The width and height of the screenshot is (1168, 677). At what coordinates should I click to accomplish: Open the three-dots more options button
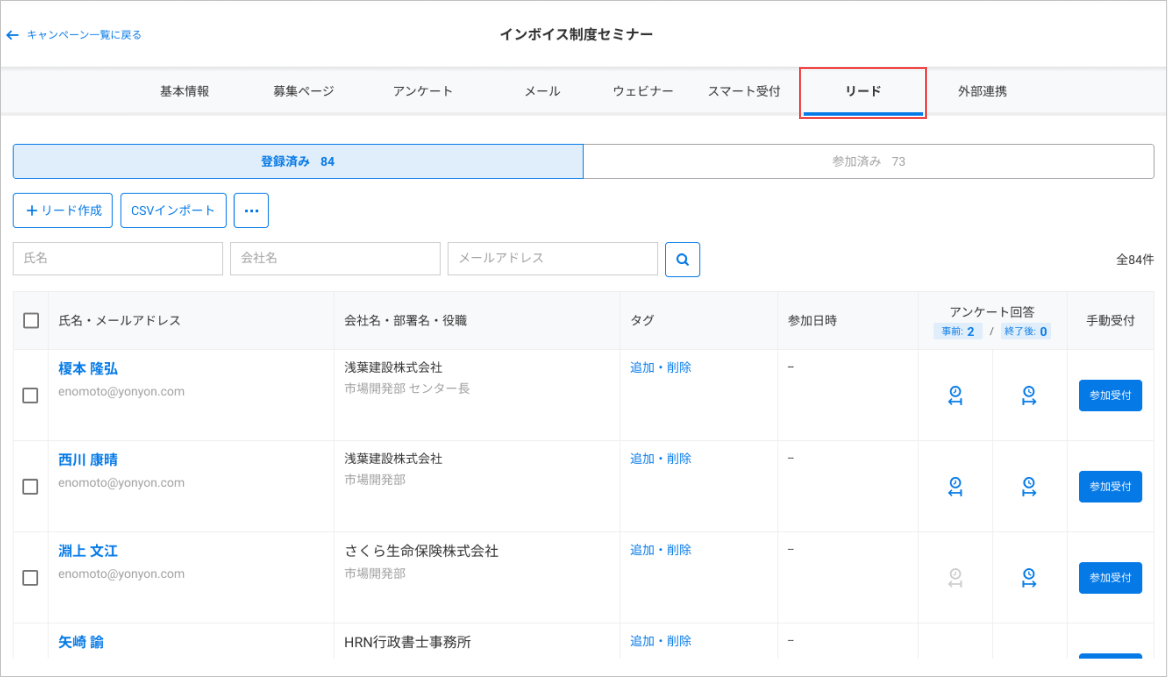pos(251,210)
